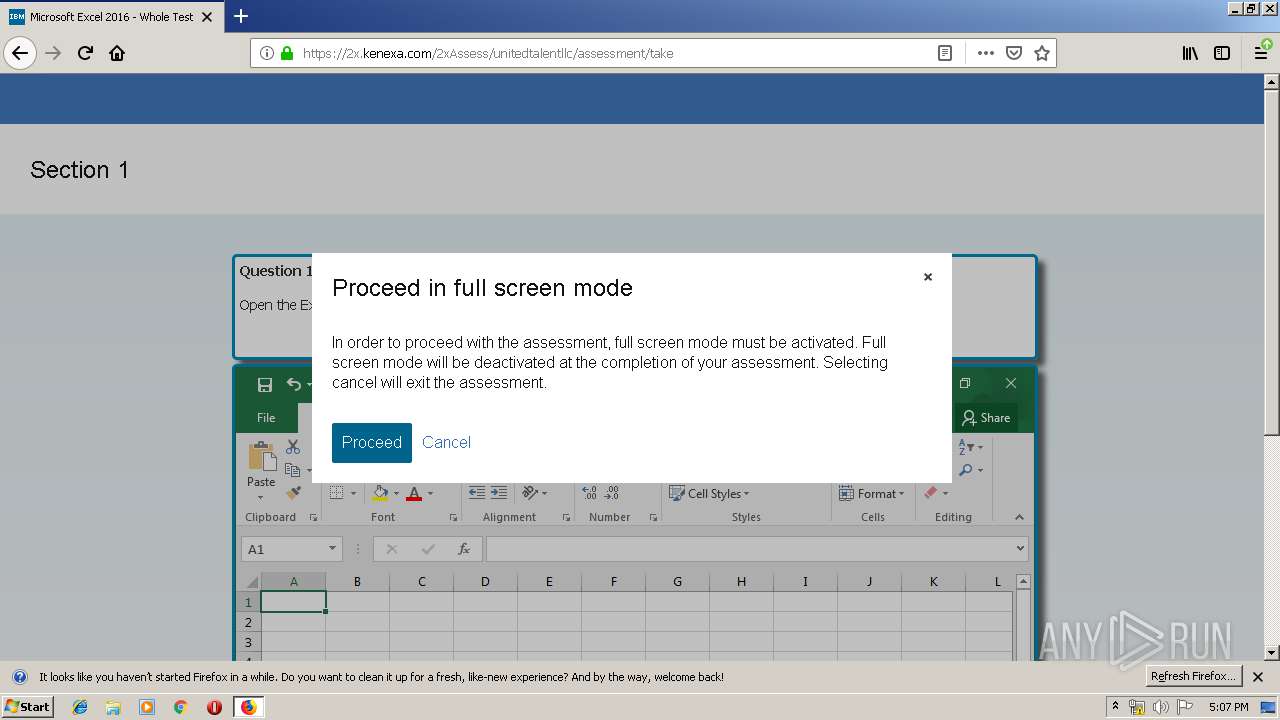
Task: Click the Format Painter brush icon
Action: click(x=293, y=493)
